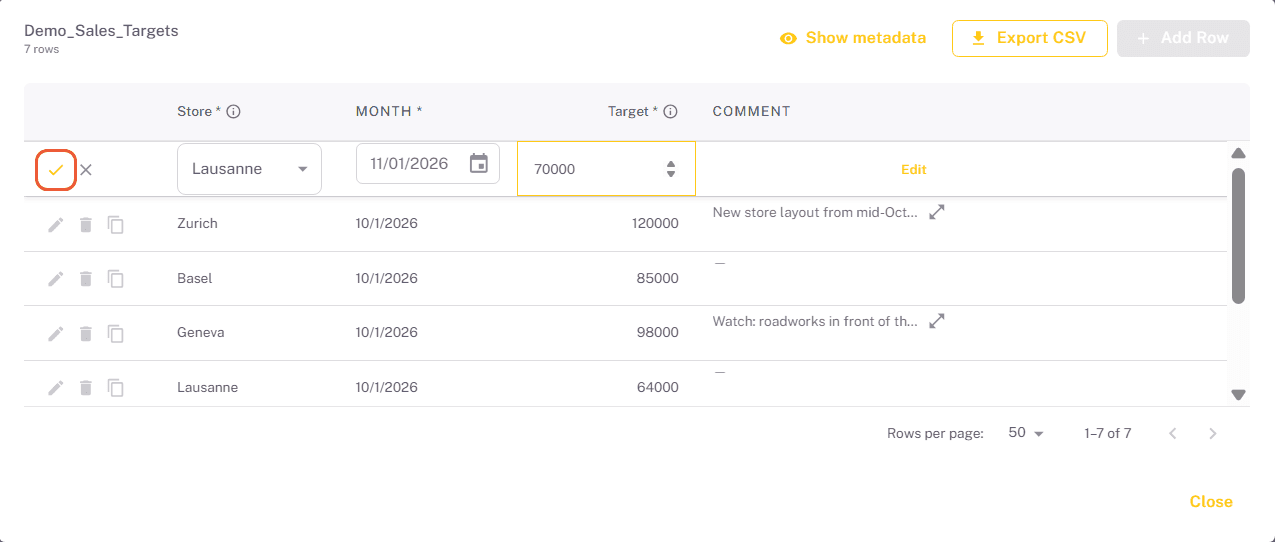The height and width of the screenshot is (542, 1275).
Task: Go to the previous page of rows
Action: coord(1173,434)
